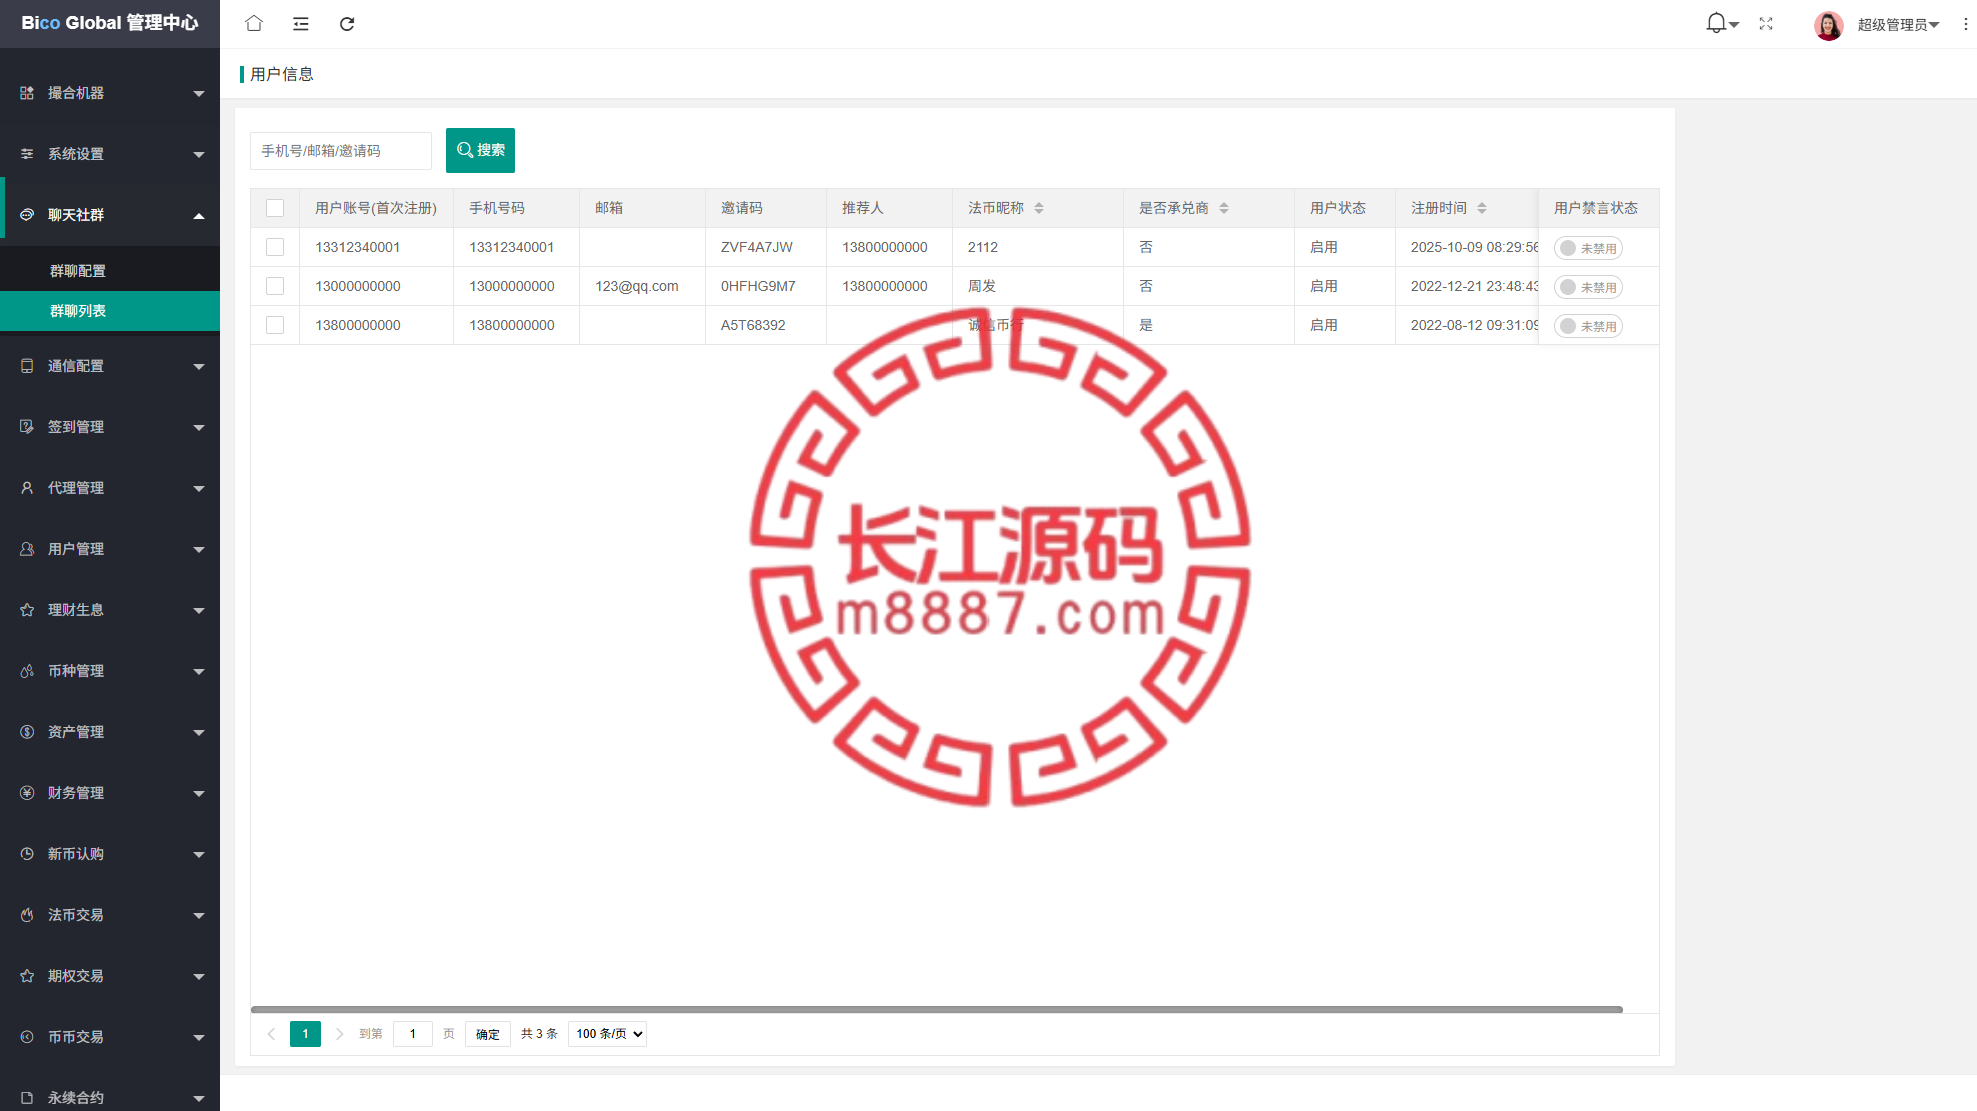Screen dimensions: 1977x1111
Task: Toggle mute status for user 13312340001
Action: (1588, 248)
